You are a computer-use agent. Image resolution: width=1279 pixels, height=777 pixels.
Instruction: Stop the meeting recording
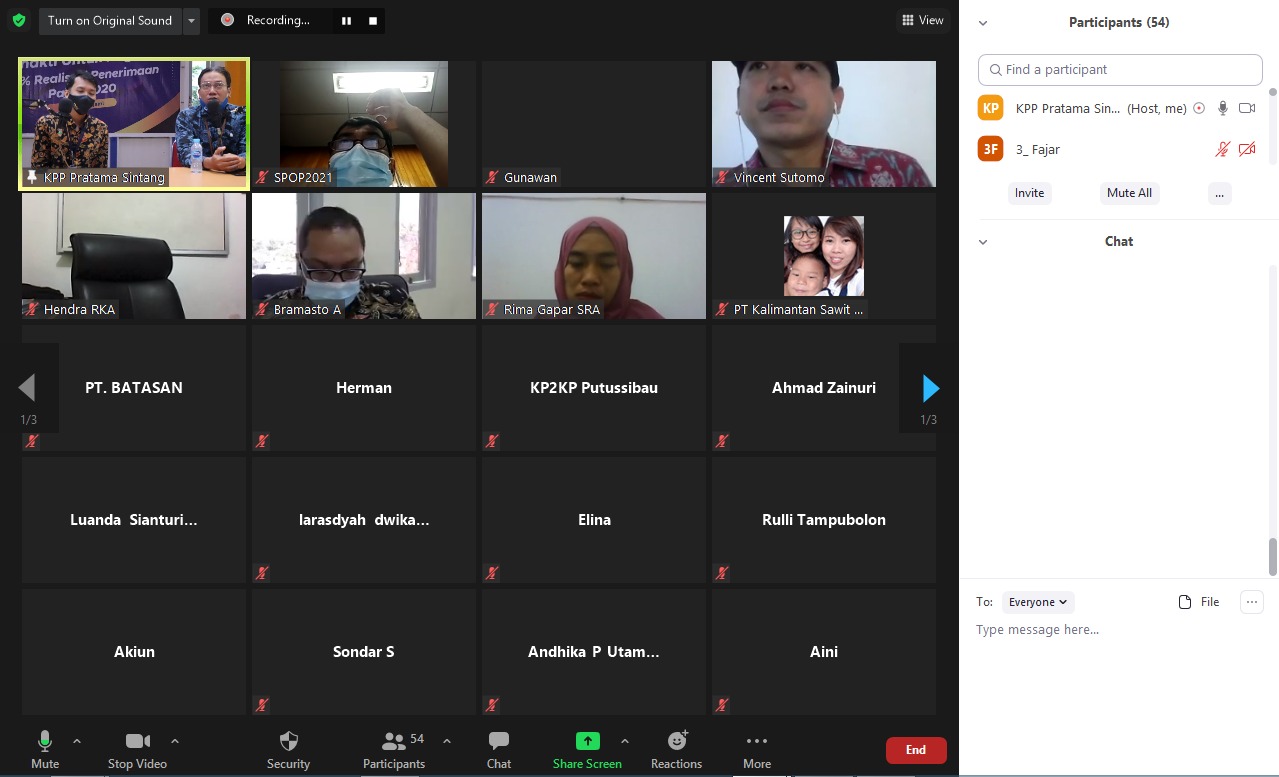[373, 20]
